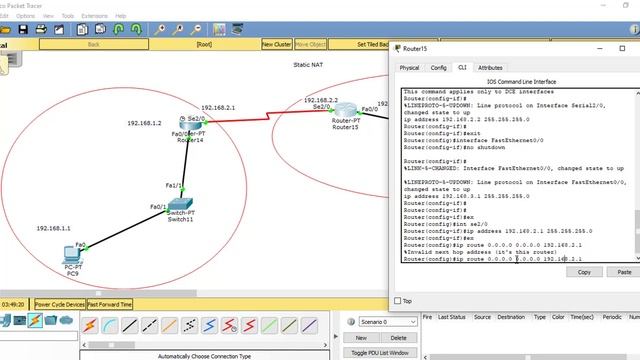640x360 pixels.
Task: Click the New scenario button
Action: pos(361,338)
